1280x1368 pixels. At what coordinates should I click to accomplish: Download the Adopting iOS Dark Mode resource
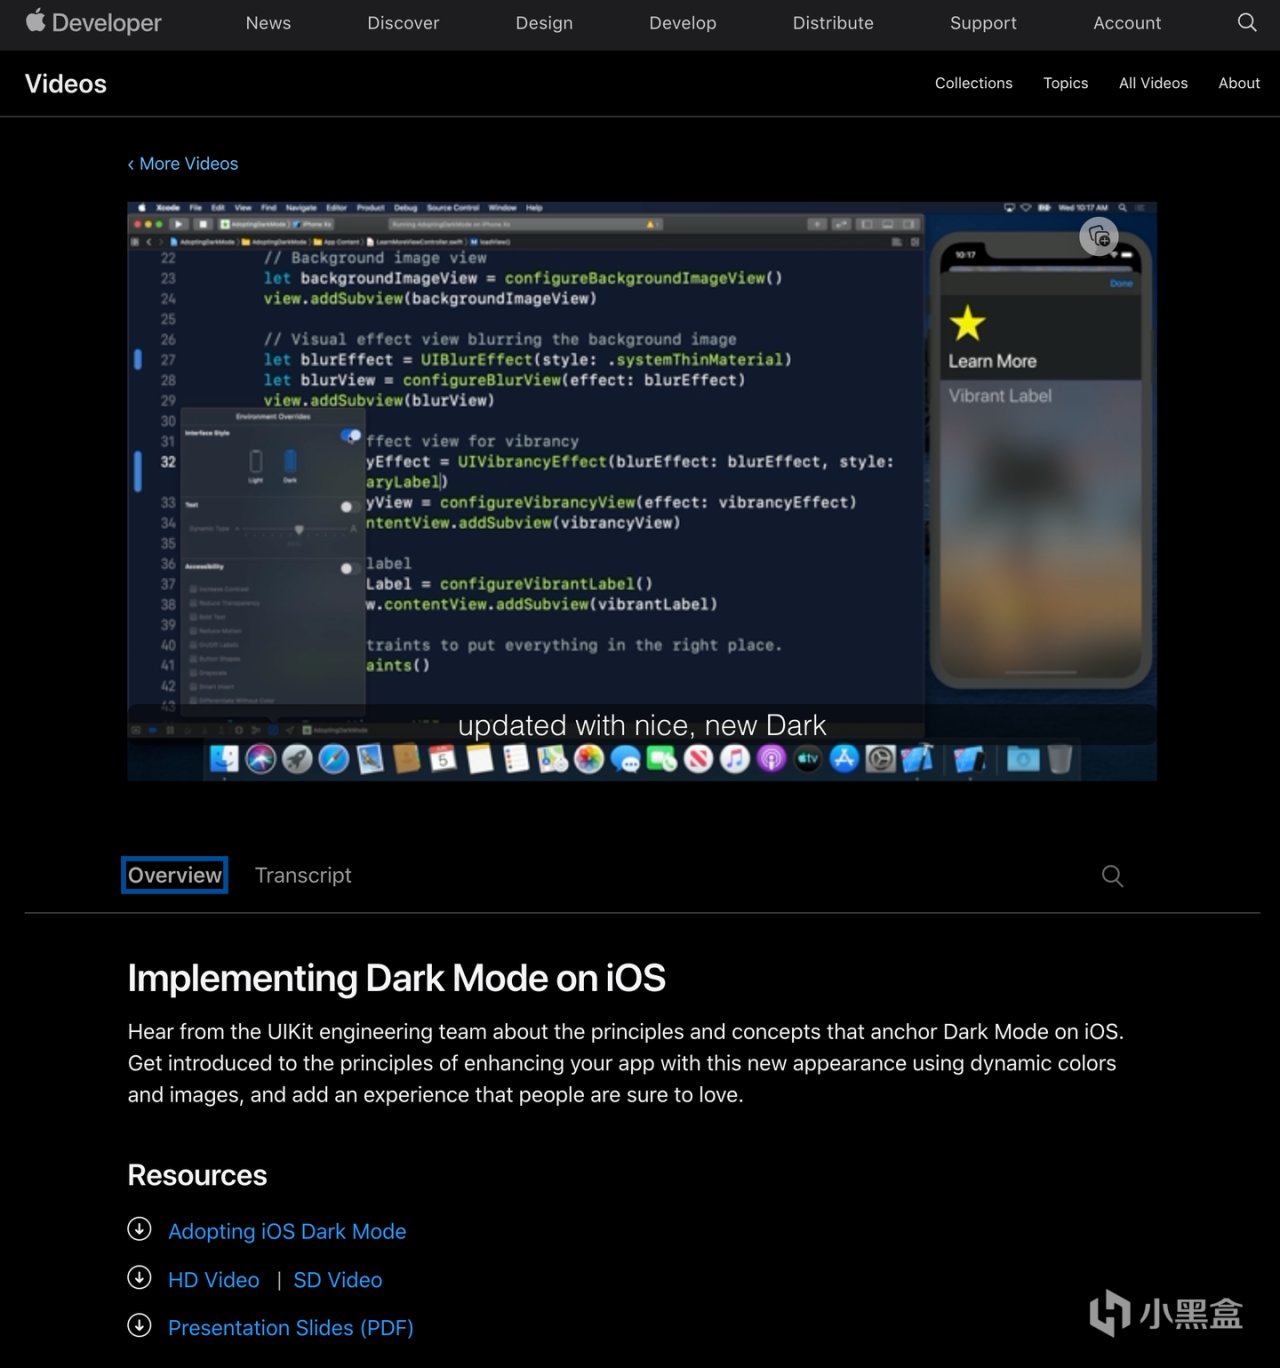(287, 1231)
